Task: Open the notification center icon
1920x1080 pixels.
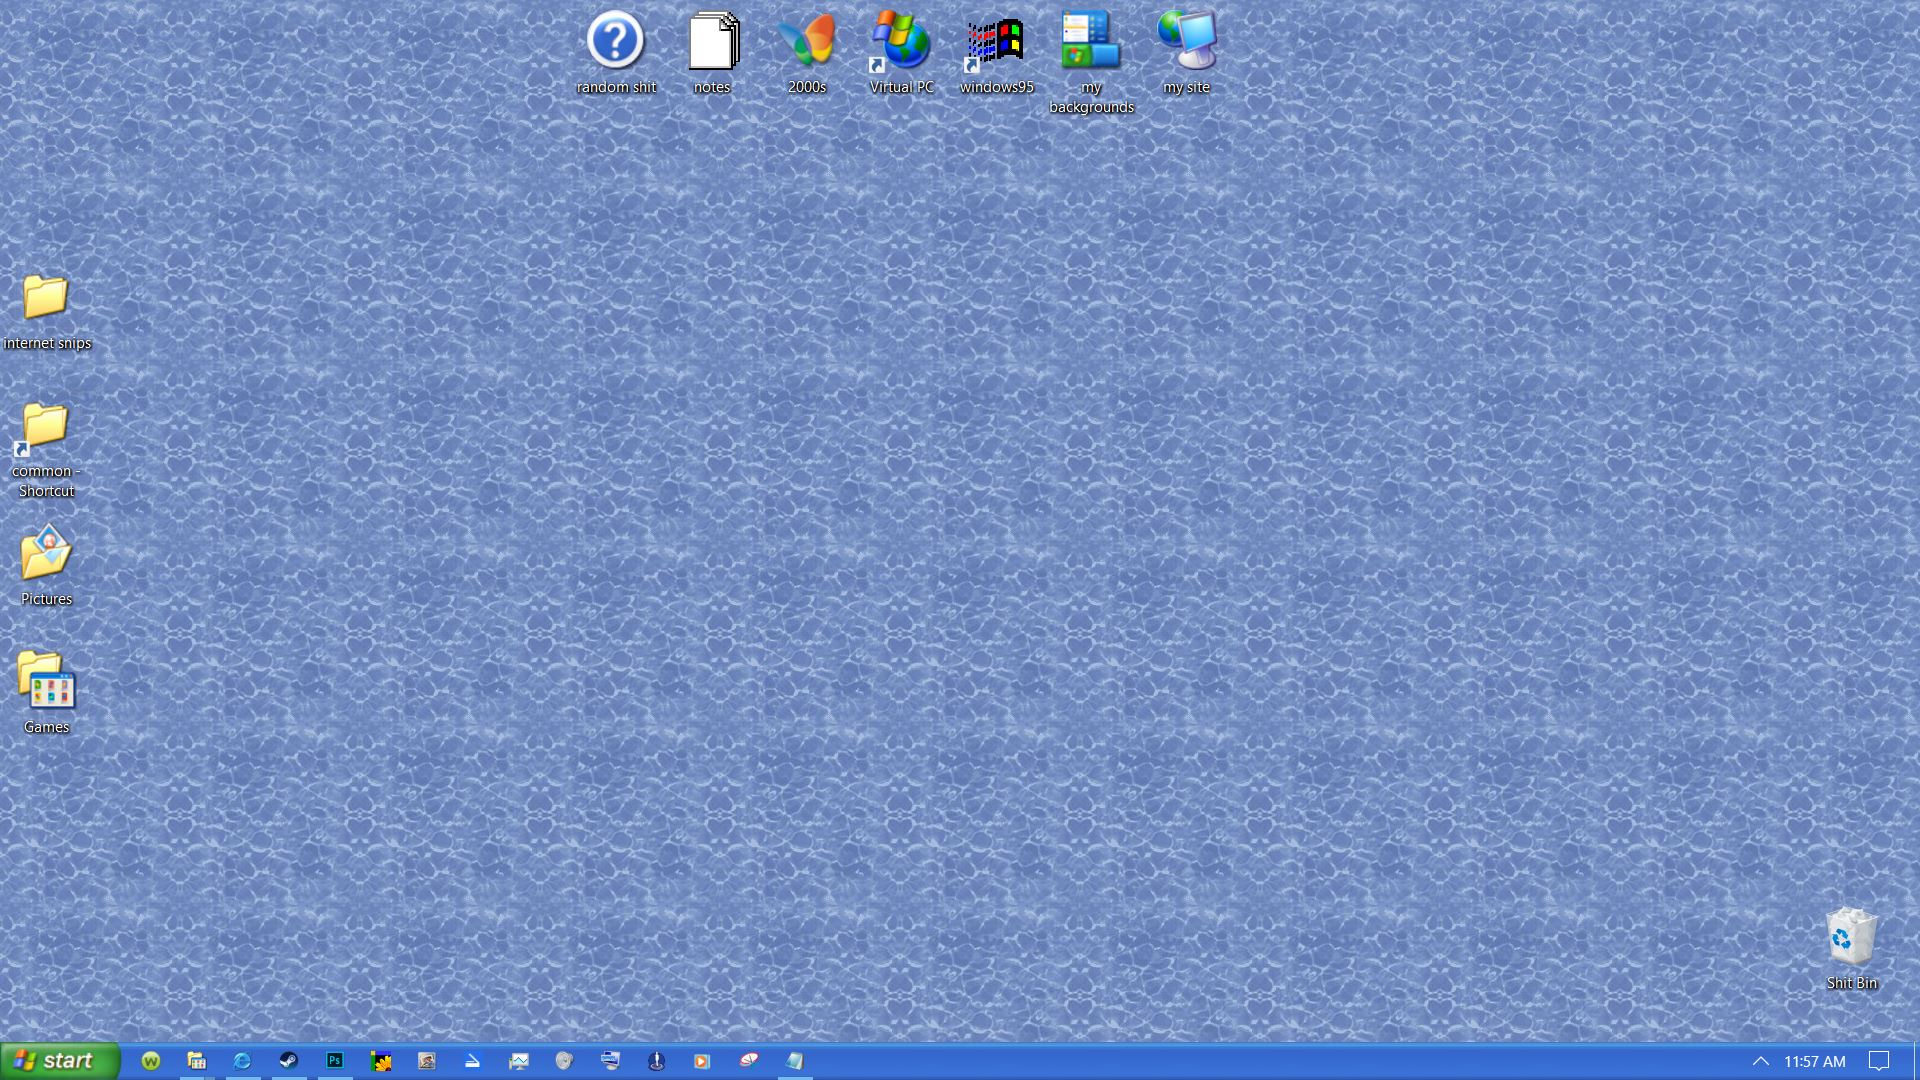Action: (1879, 1061)
